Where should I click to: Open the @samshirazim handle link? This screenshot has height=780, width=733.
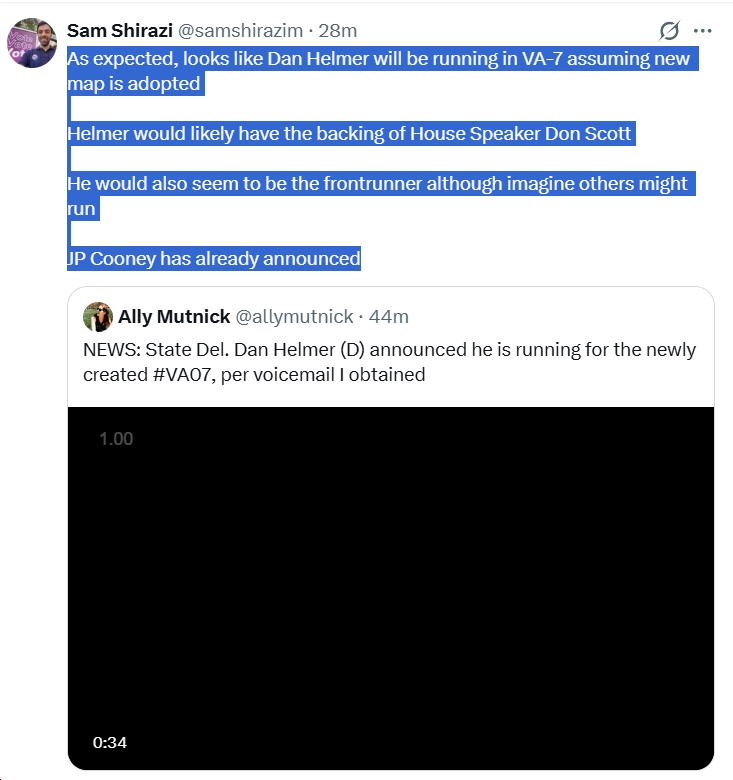click(240, 31)
